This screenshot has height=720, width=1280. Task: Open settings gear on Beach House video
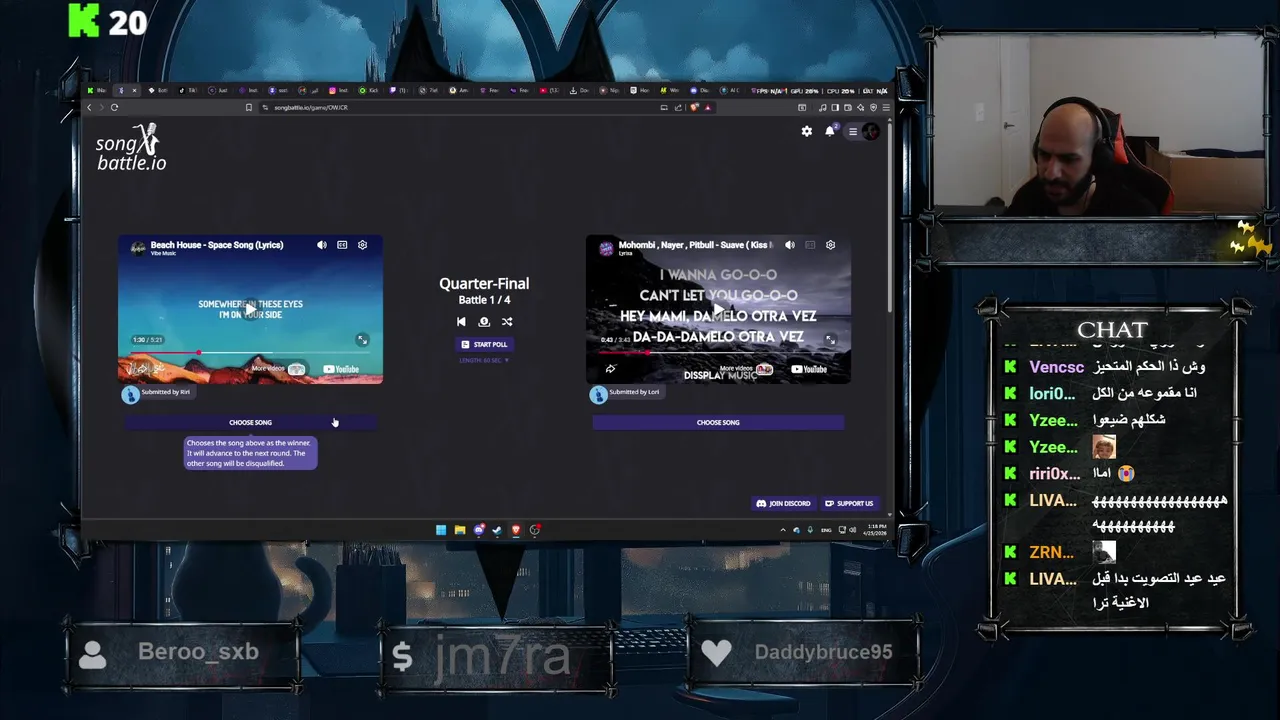pos(363,245)
